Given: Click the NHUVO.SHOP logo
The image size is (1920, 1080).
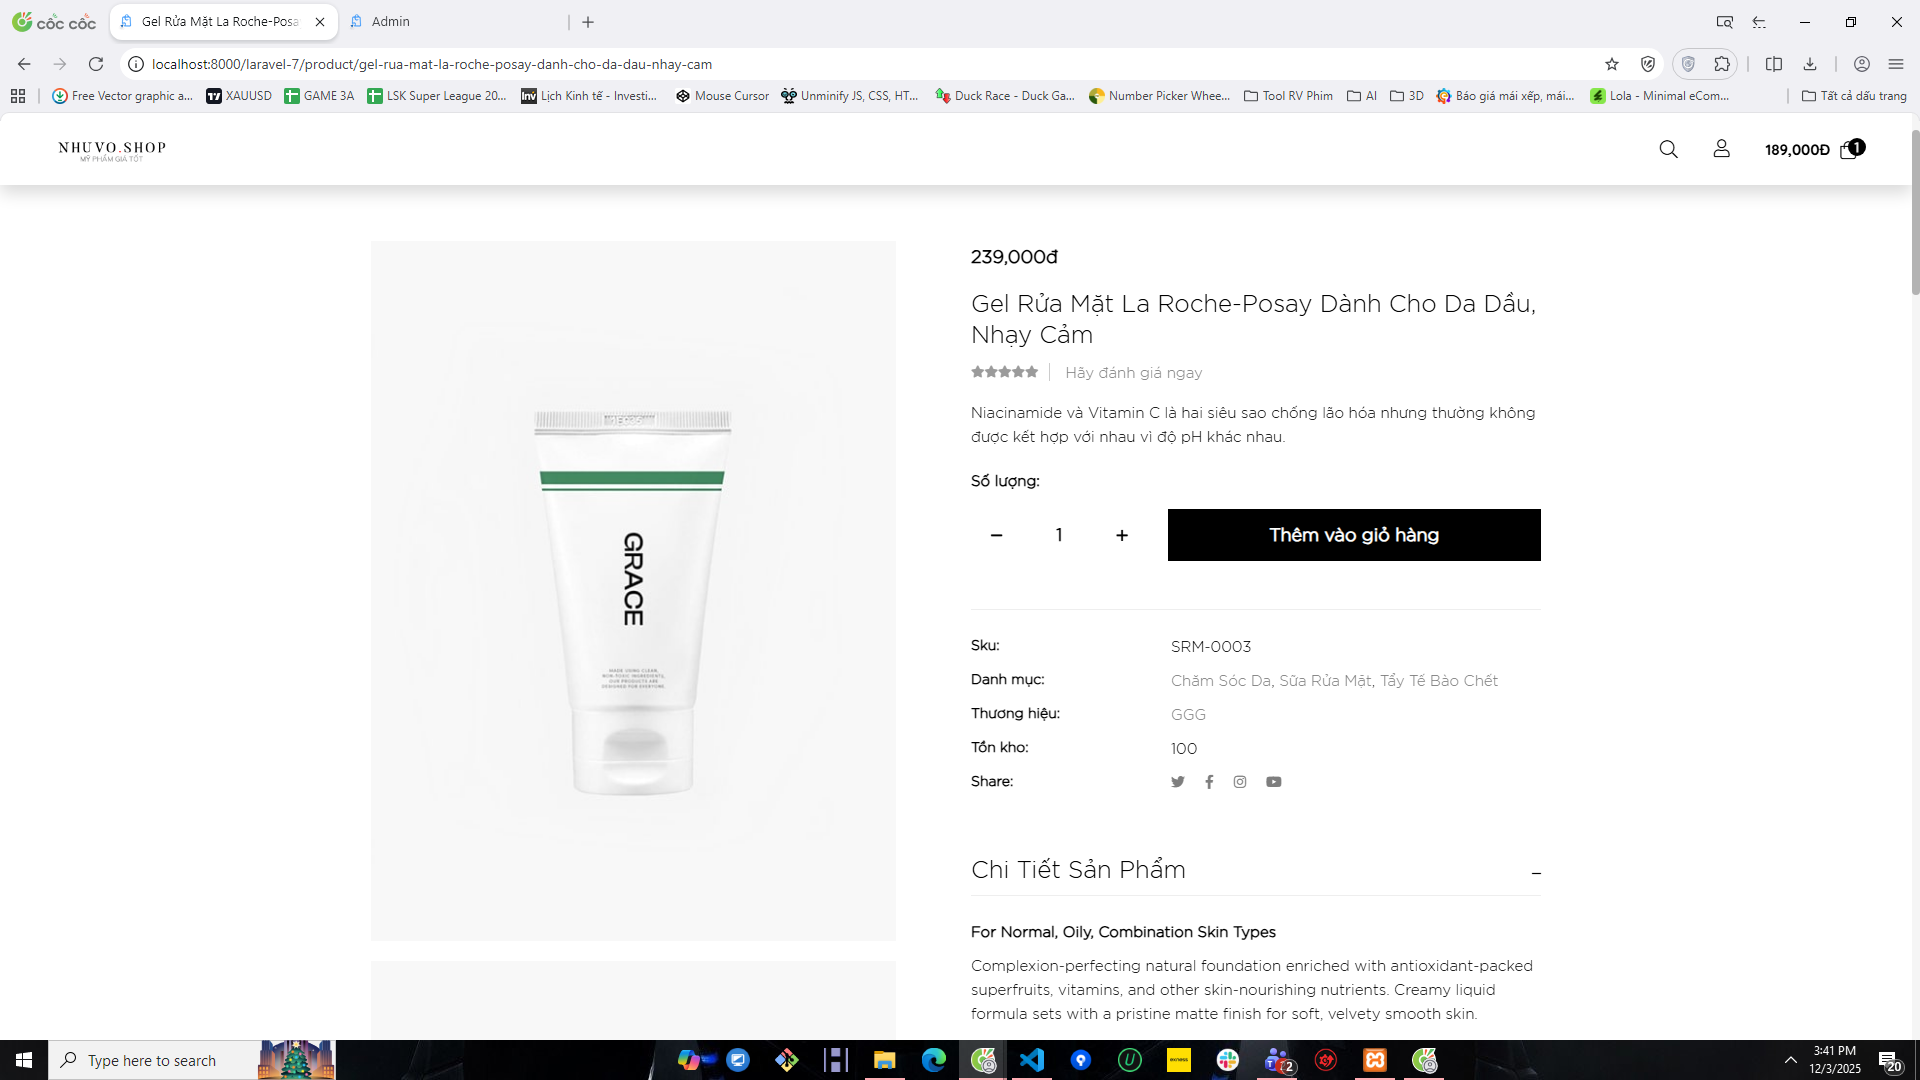Looking at the screenshot, I should click(x=112, y=150).
